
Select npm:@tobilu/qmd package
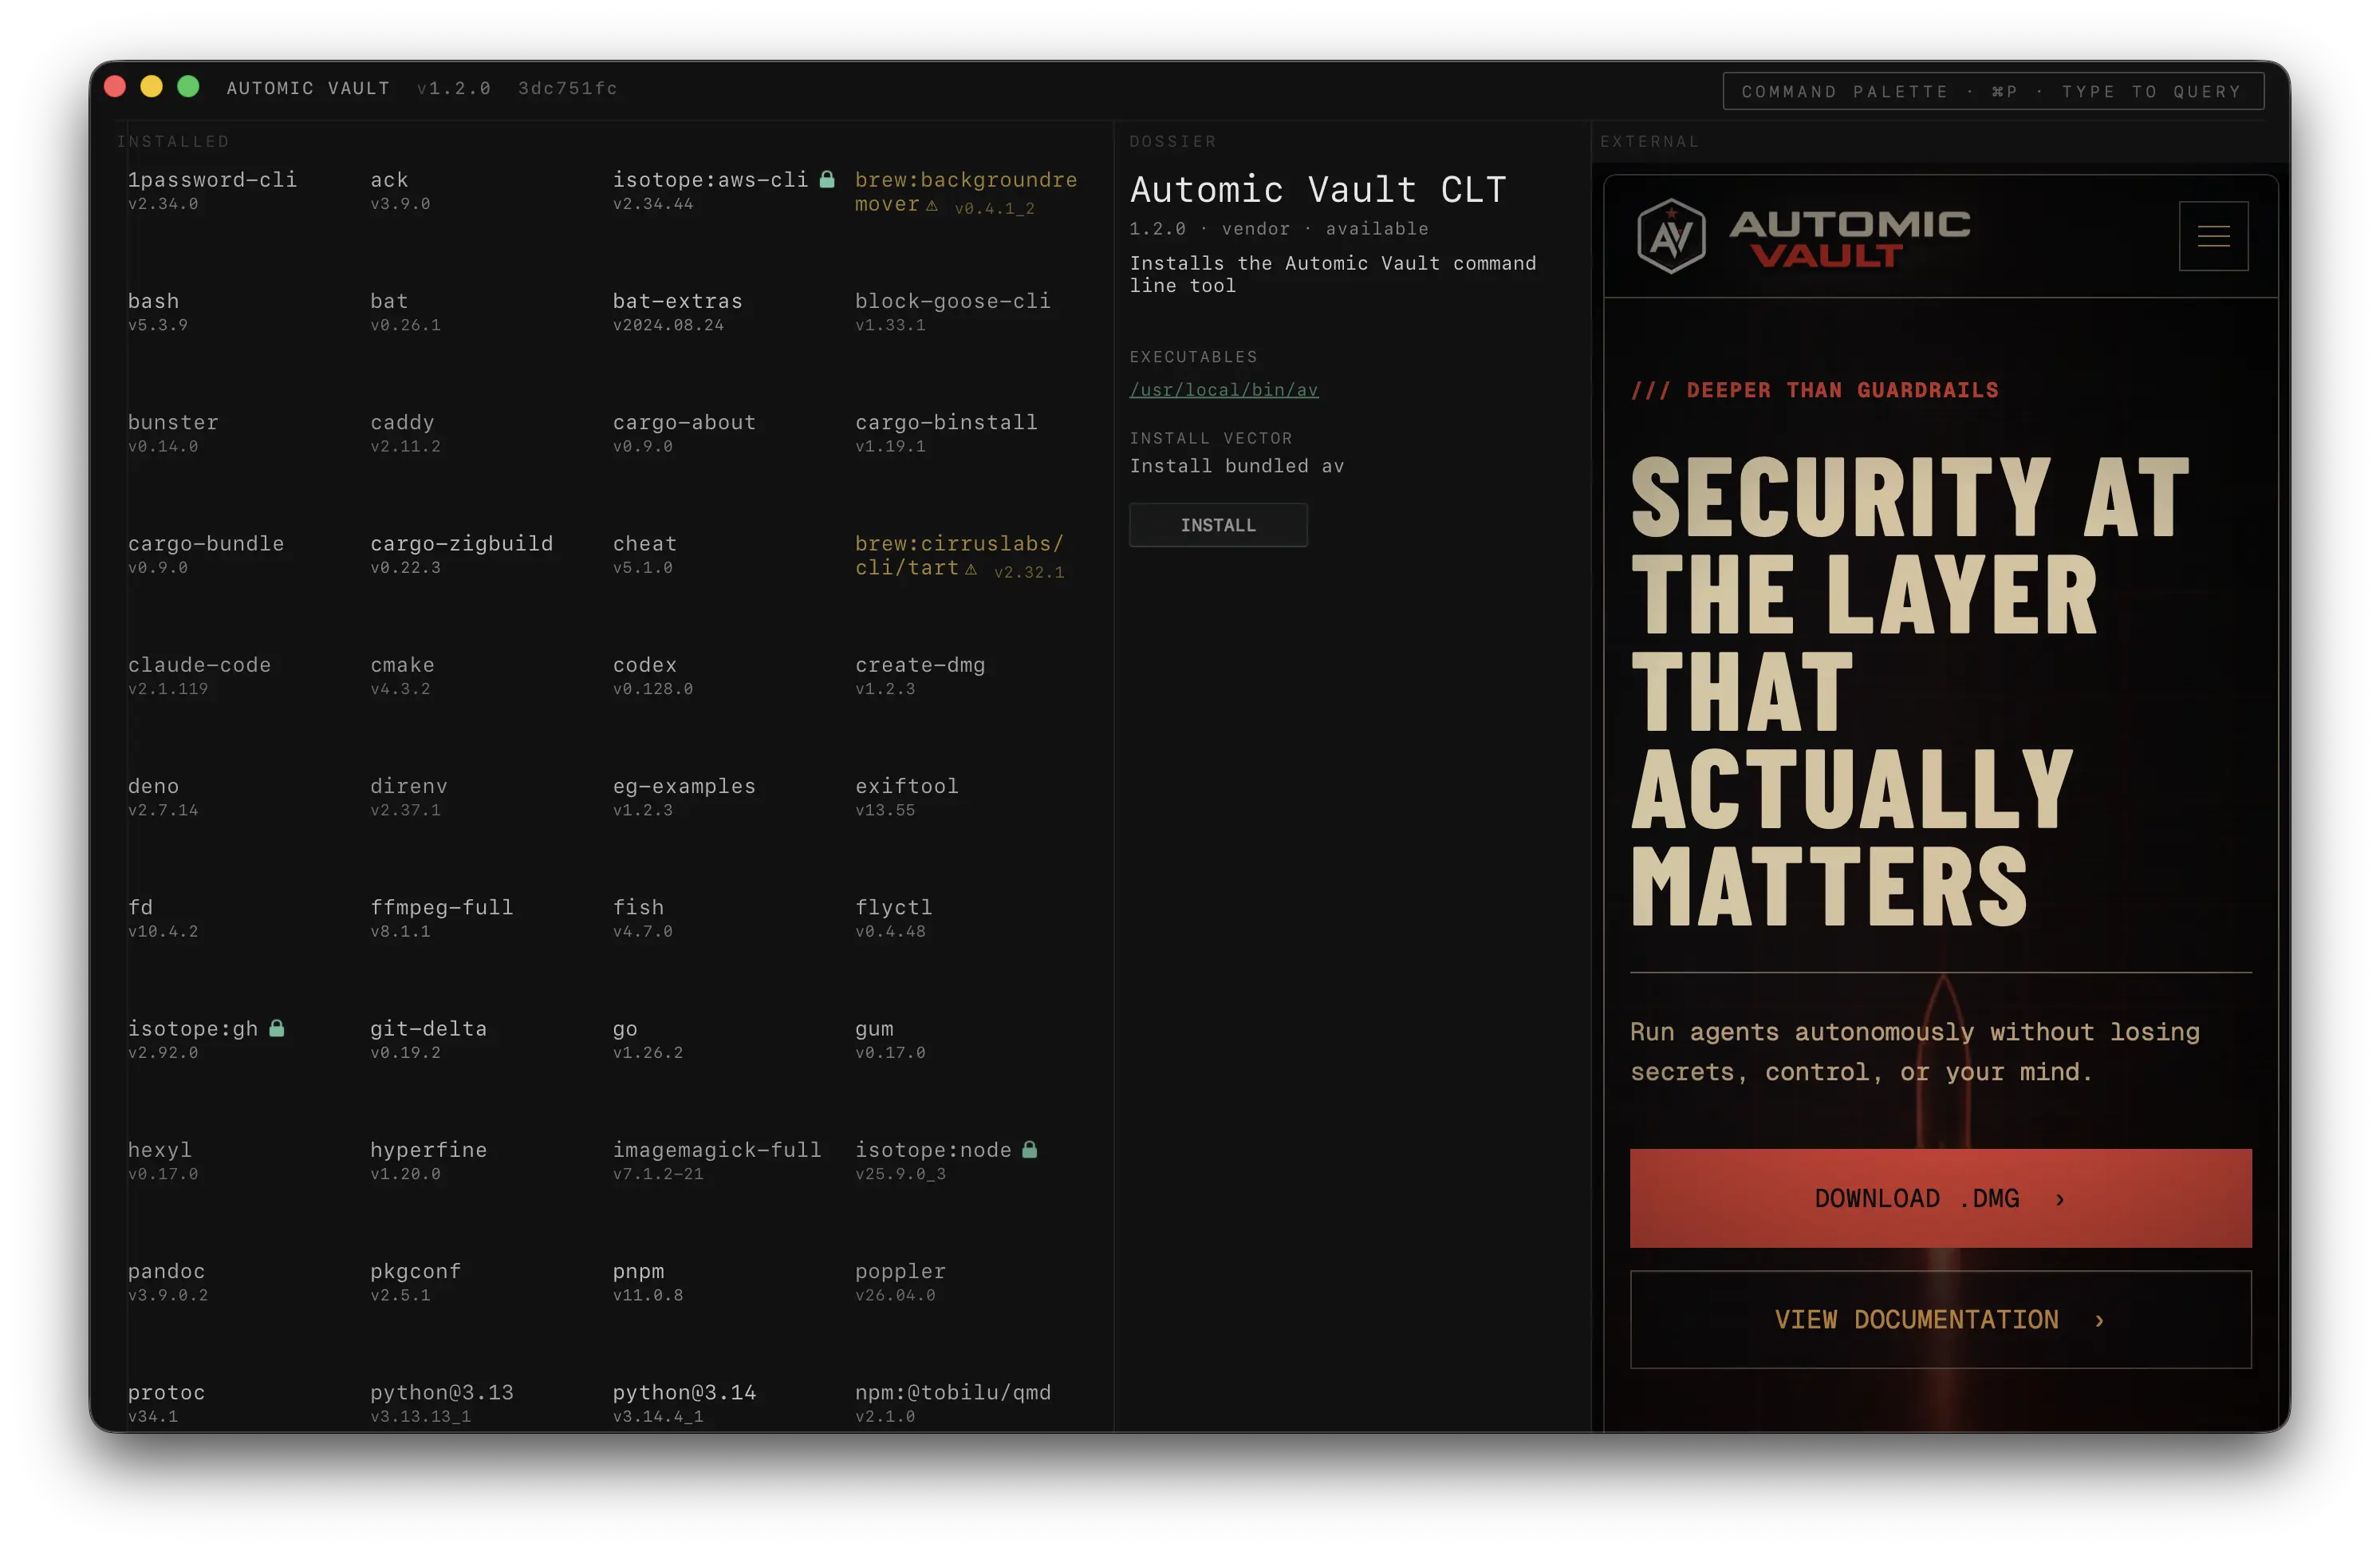pos(952,1403)
